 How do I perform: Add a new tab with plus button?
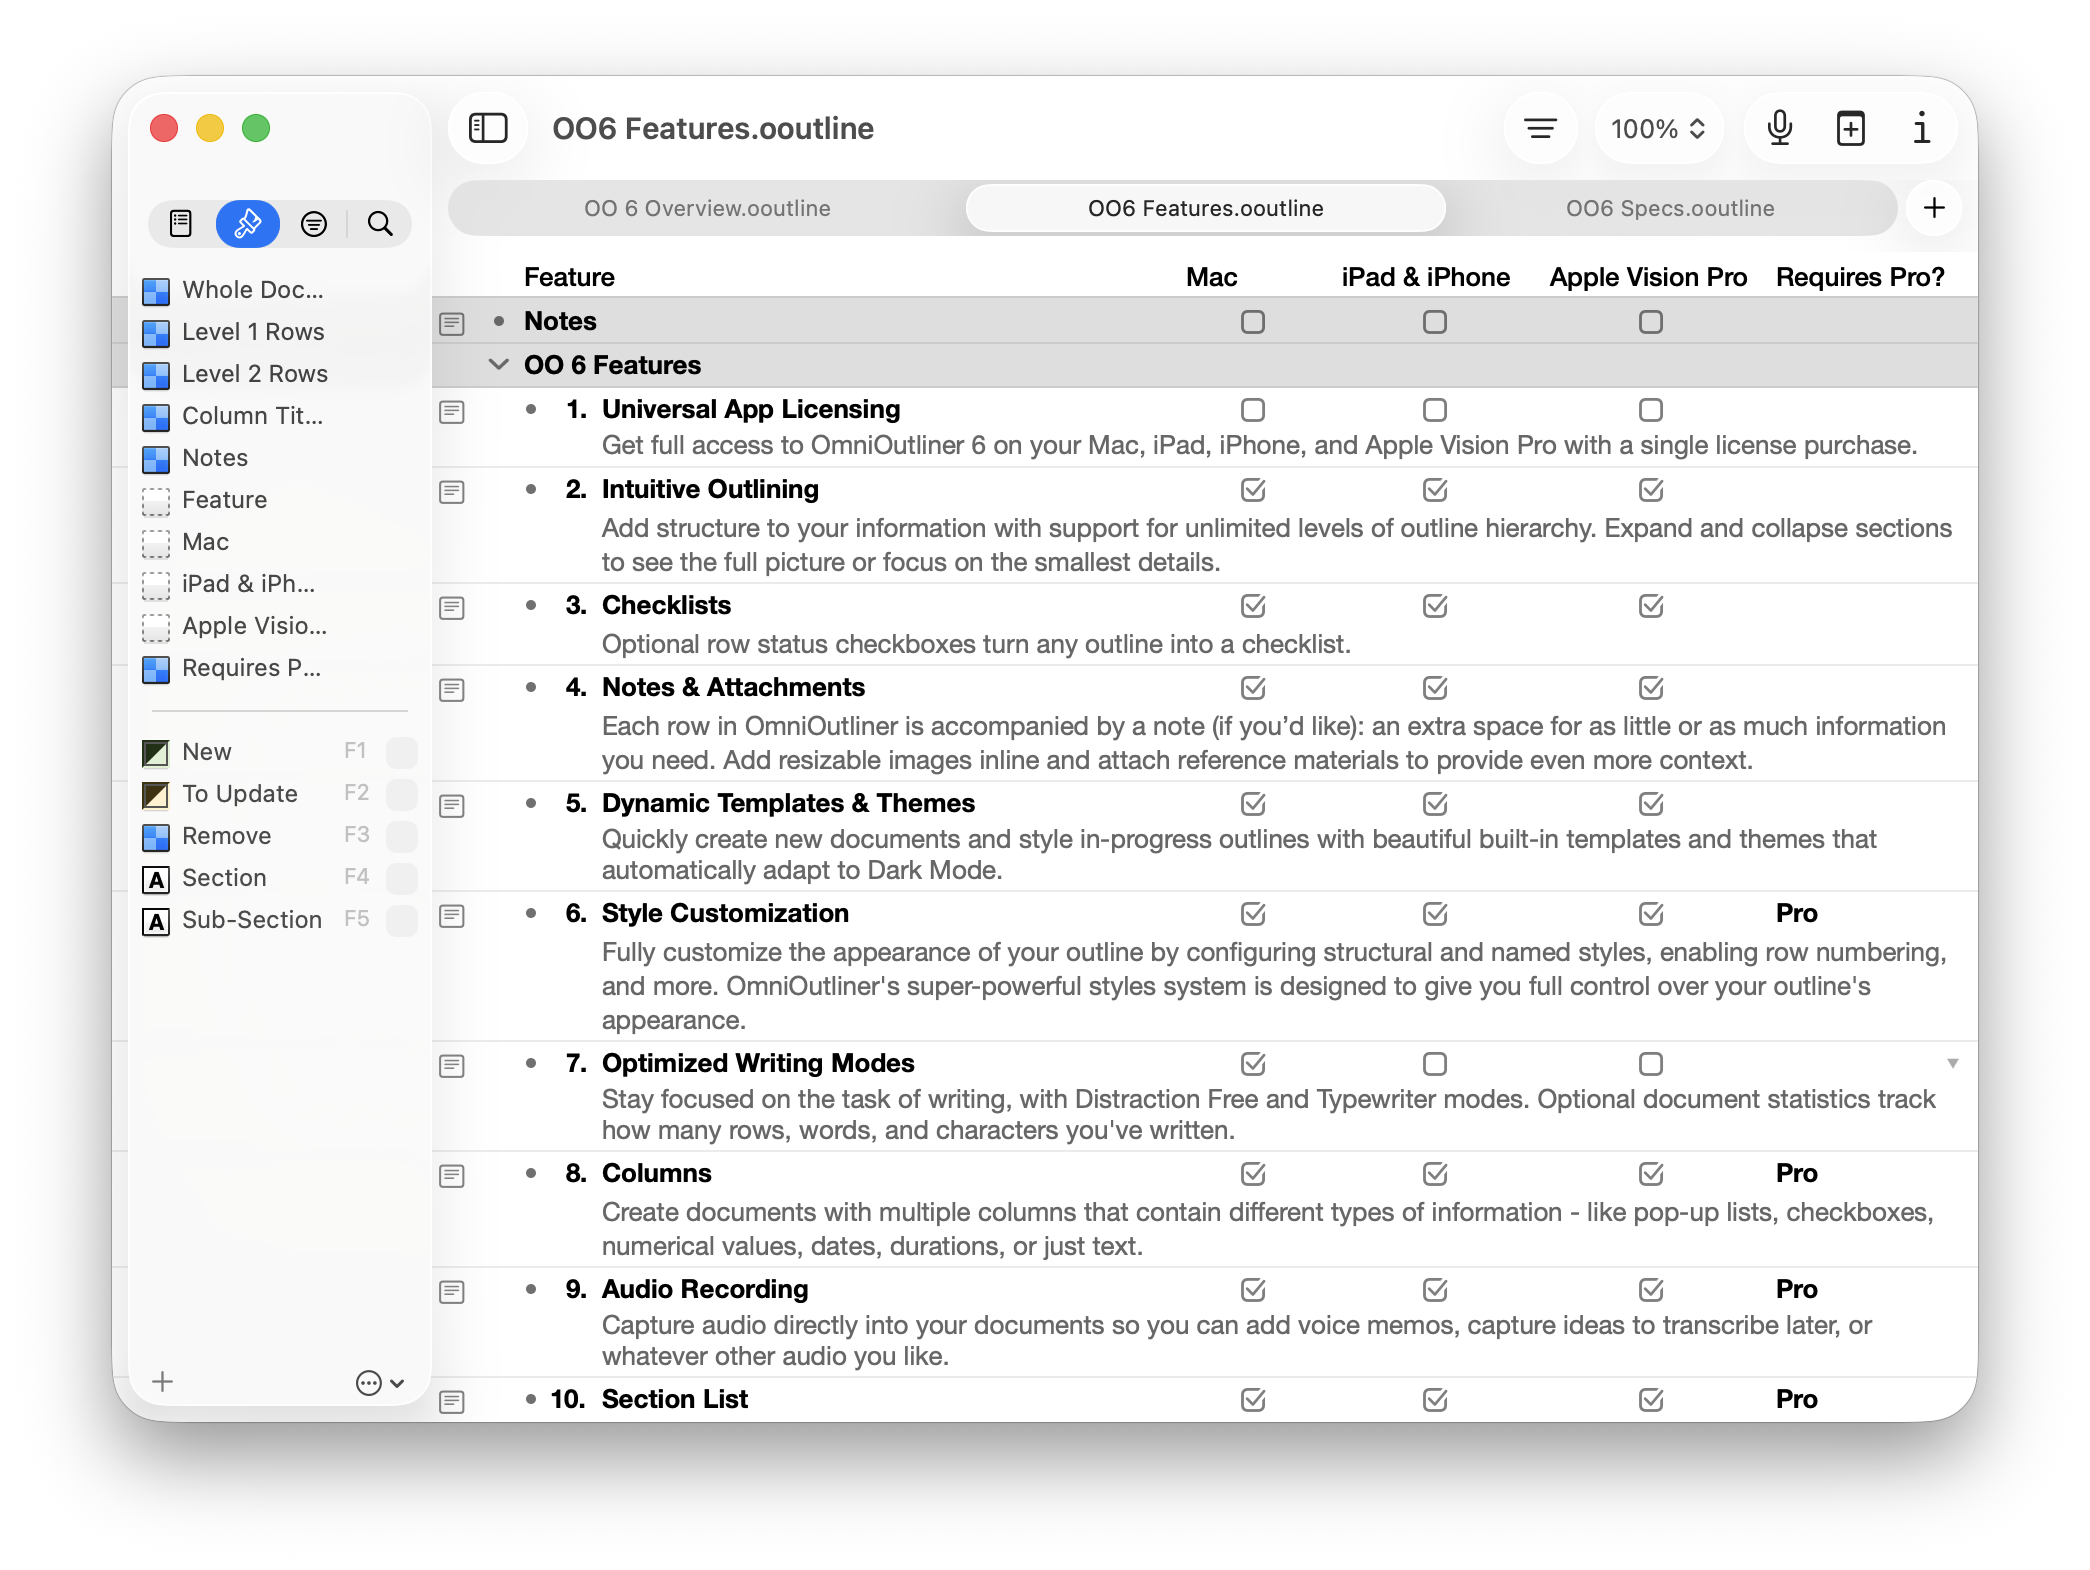point(1934,208)
